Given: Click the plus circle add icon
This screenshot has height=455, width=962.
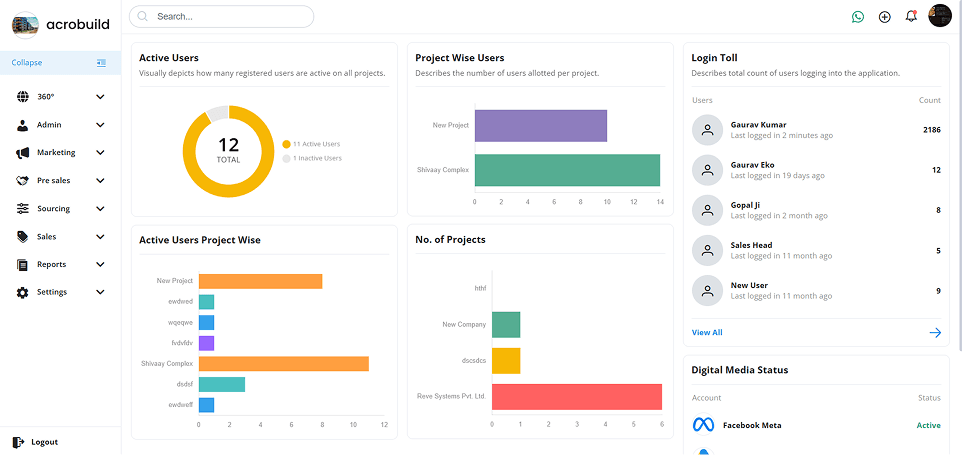Looking at the screenshot, I should 884,17.
